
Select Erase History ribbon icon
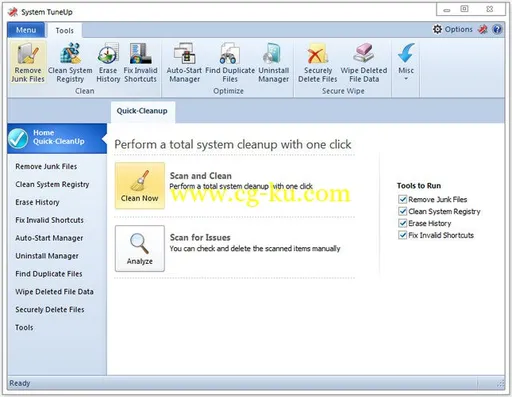click(108, 62)
